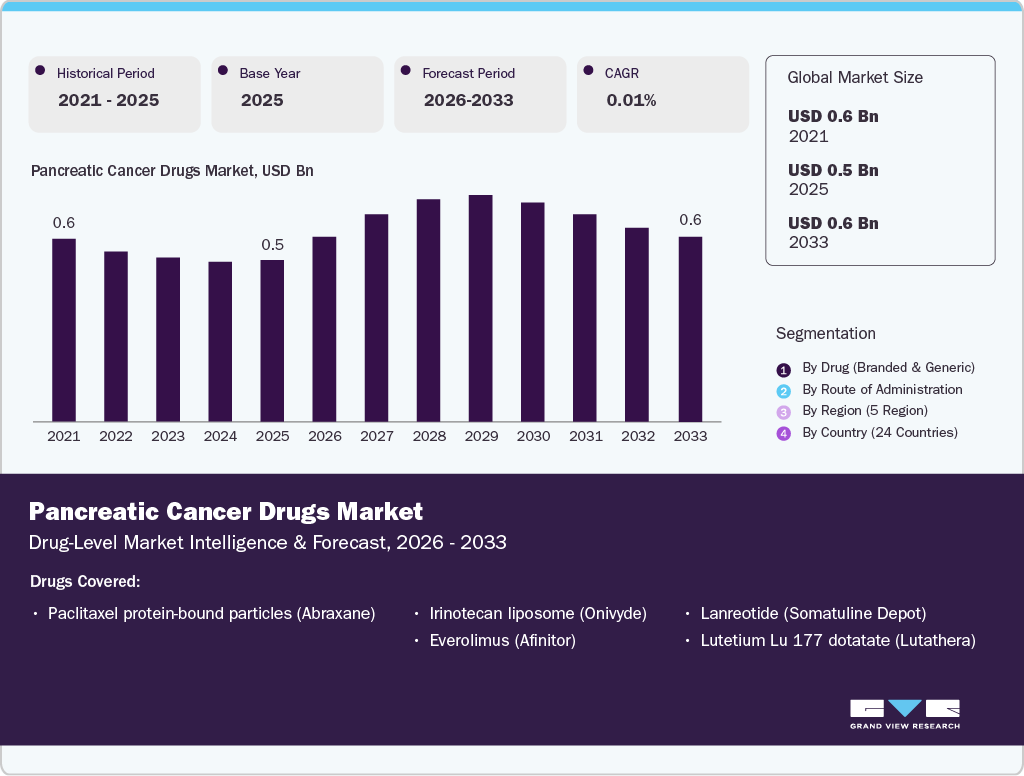
Task: Click the Forecast Period bullet dot
Action: (406, 71)
